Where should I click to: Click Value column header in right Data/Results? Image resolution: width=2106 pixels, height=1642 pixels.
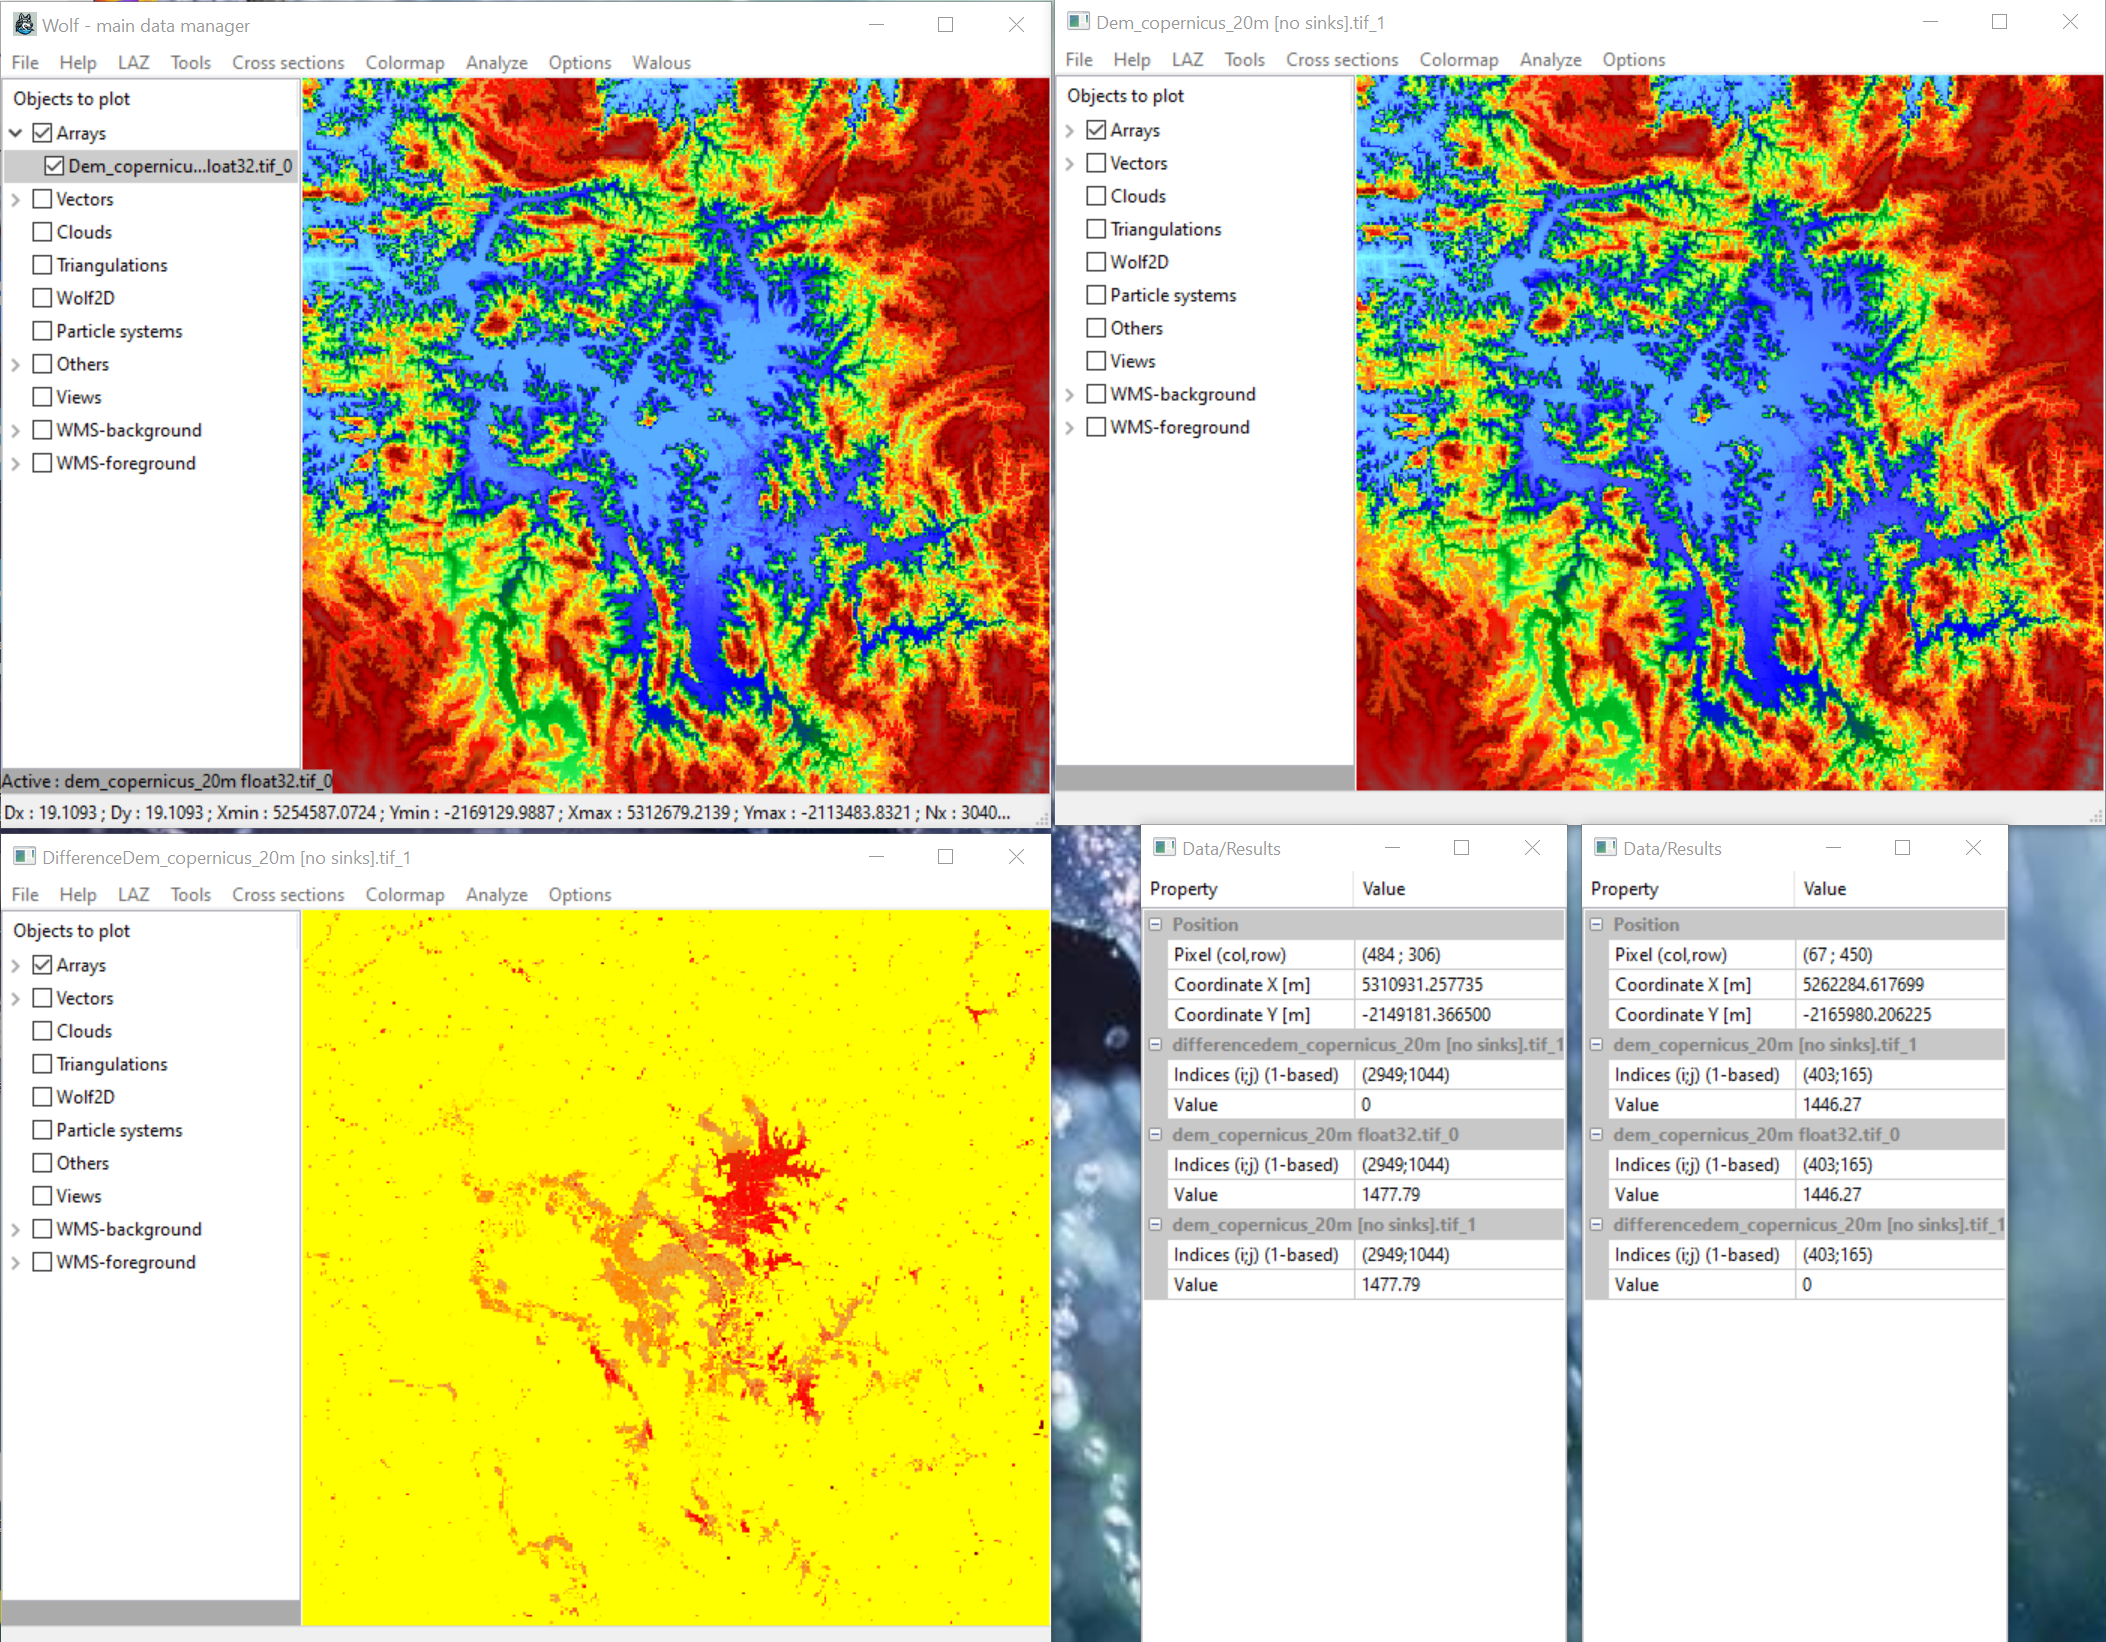click(1824, 888)
